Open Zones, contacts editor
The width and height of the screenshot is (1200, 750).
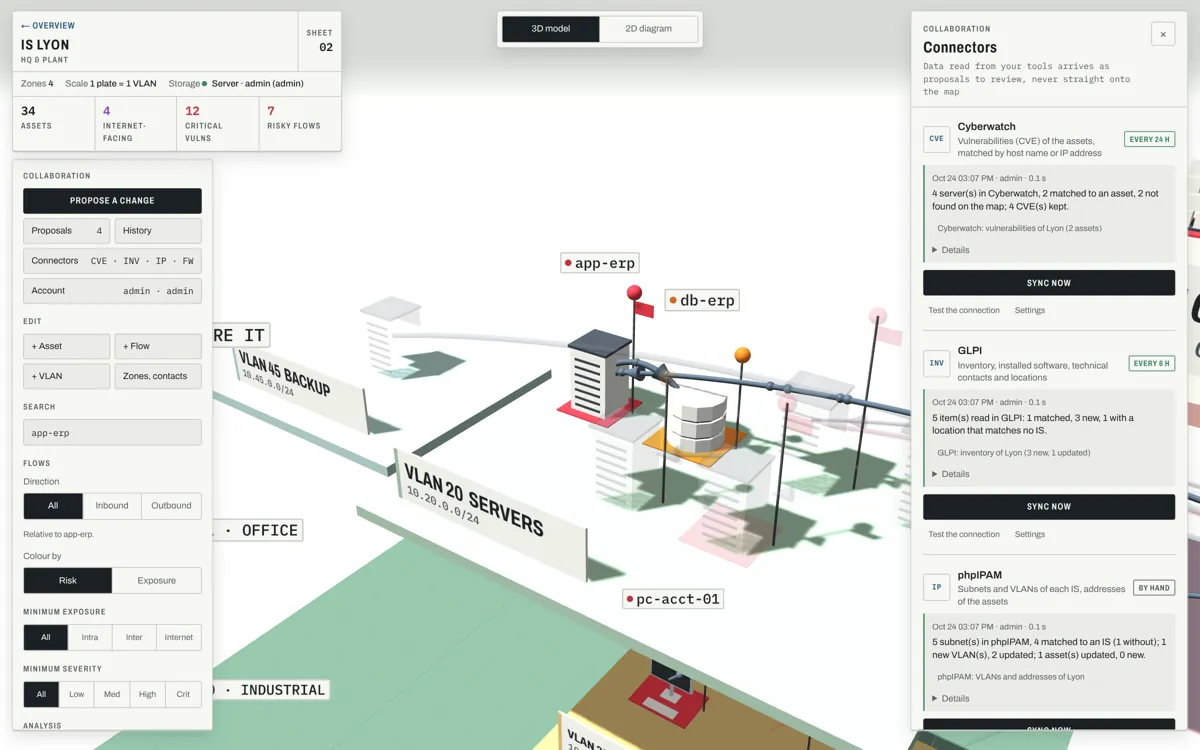click(x=158, y=376)
